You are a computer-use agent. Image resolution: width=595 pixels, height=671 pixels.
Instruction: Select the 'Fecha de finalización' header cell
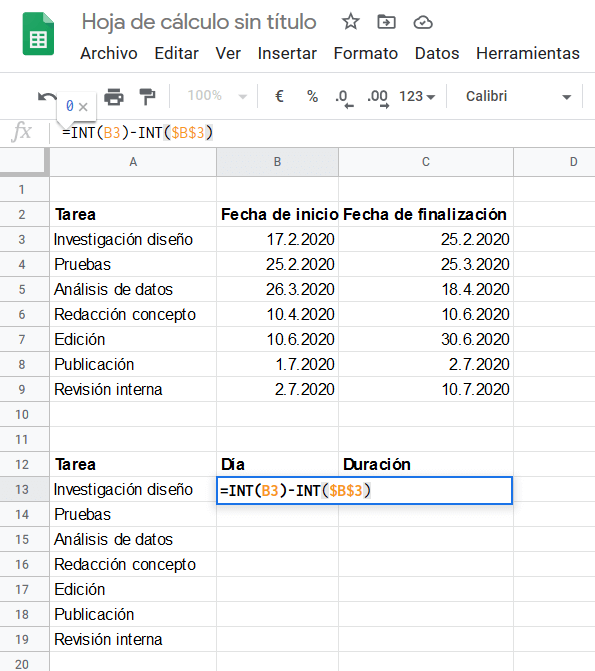[426, 214]
